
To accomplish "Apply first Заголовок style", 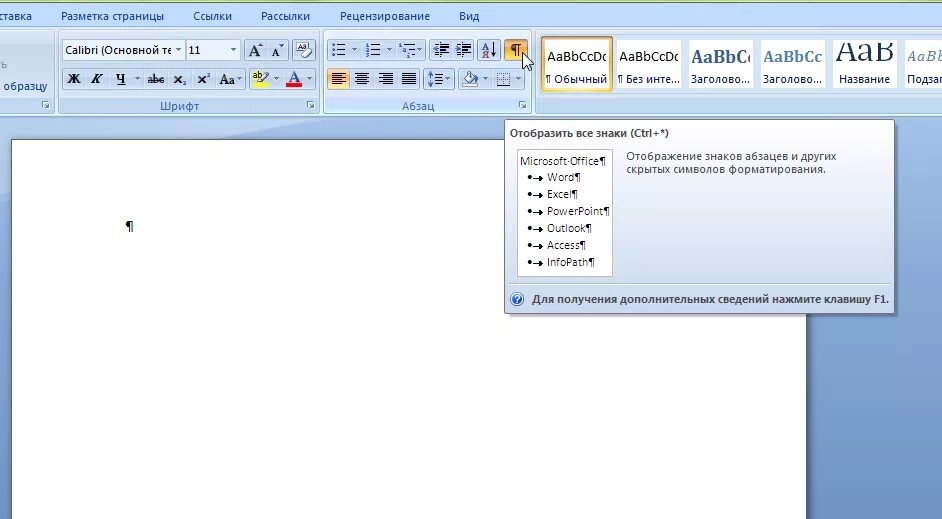I will [720, 64].
